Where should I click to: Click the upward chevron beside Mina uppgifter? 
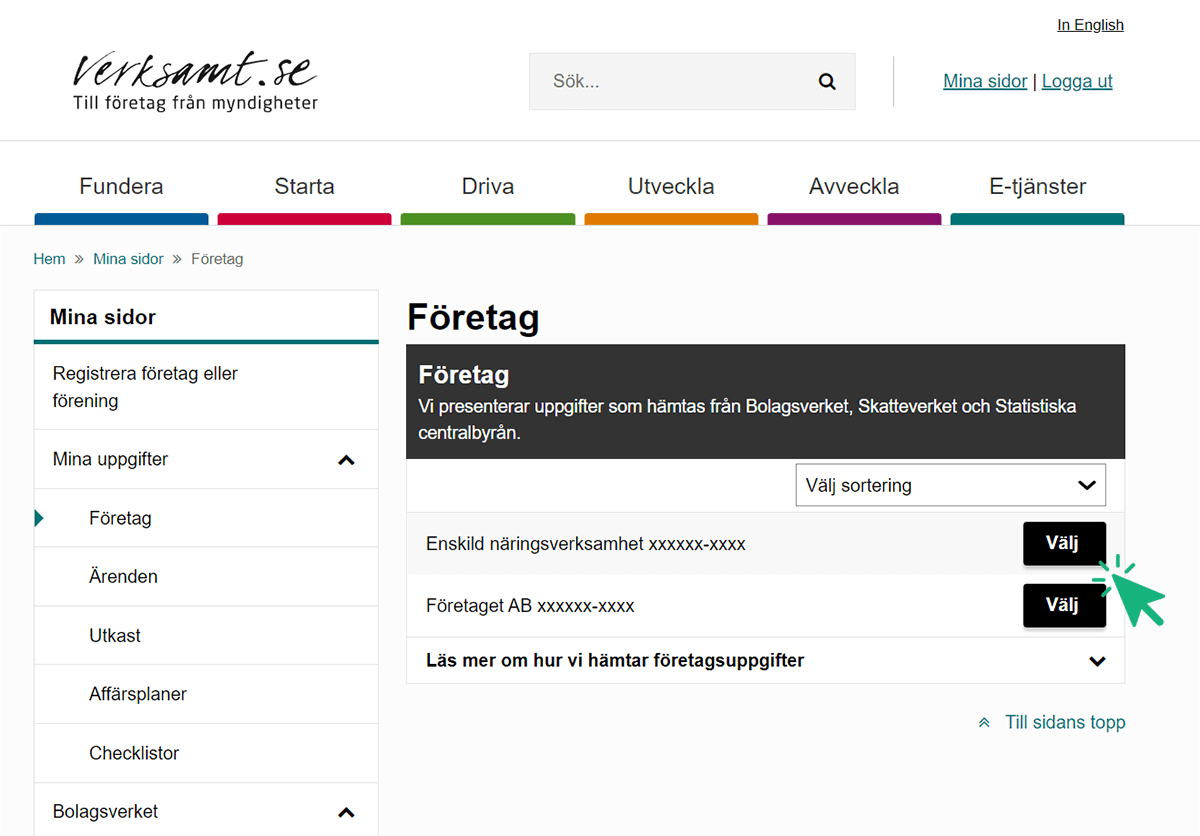coord(346,459)
